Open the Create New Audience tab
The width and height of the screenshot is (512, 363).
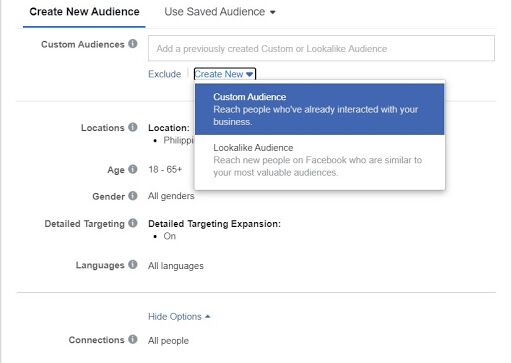click(x=84, y=12)
